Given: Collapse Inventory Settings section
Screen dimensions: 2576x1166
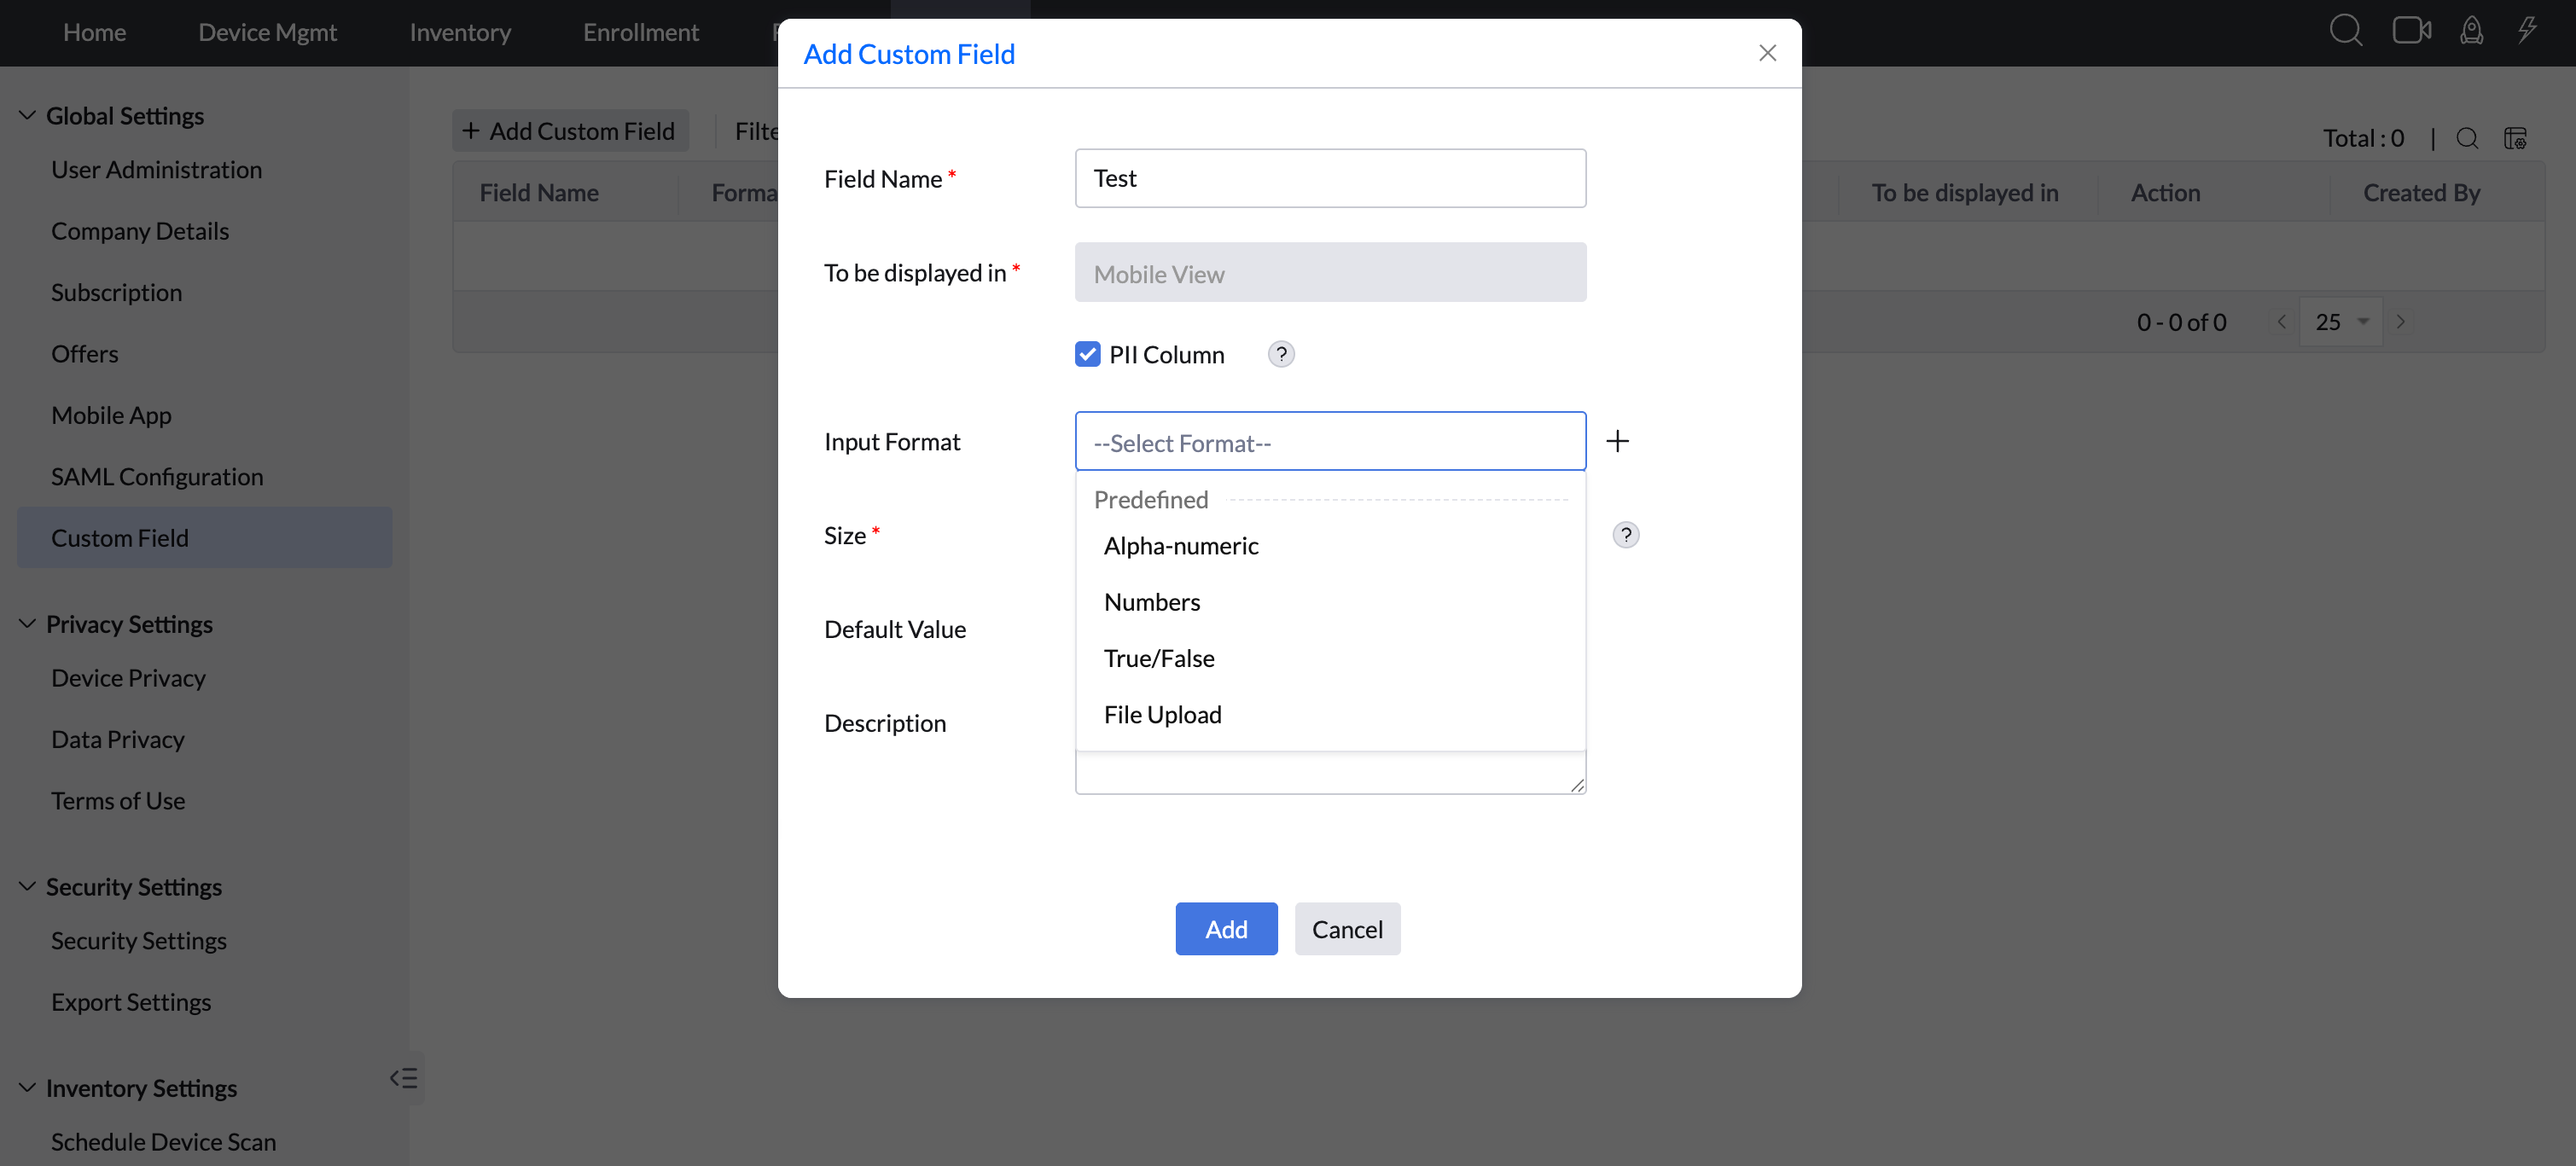Looking at the screenshot, I should click(27, 1088).
